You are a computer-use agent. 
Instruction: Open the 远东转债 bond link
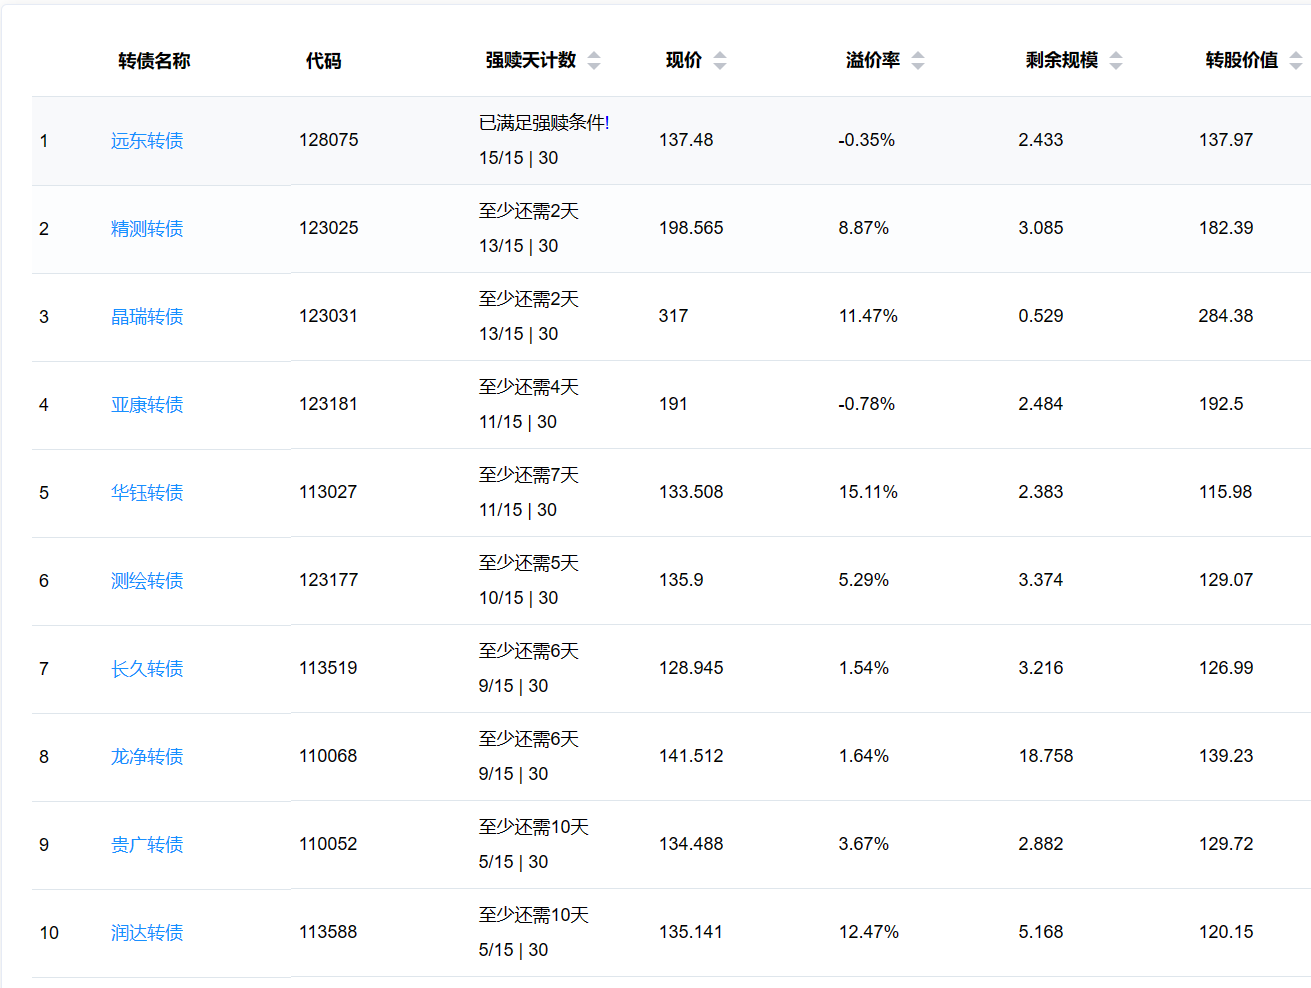pyautogui.click(x=147, y=141)
